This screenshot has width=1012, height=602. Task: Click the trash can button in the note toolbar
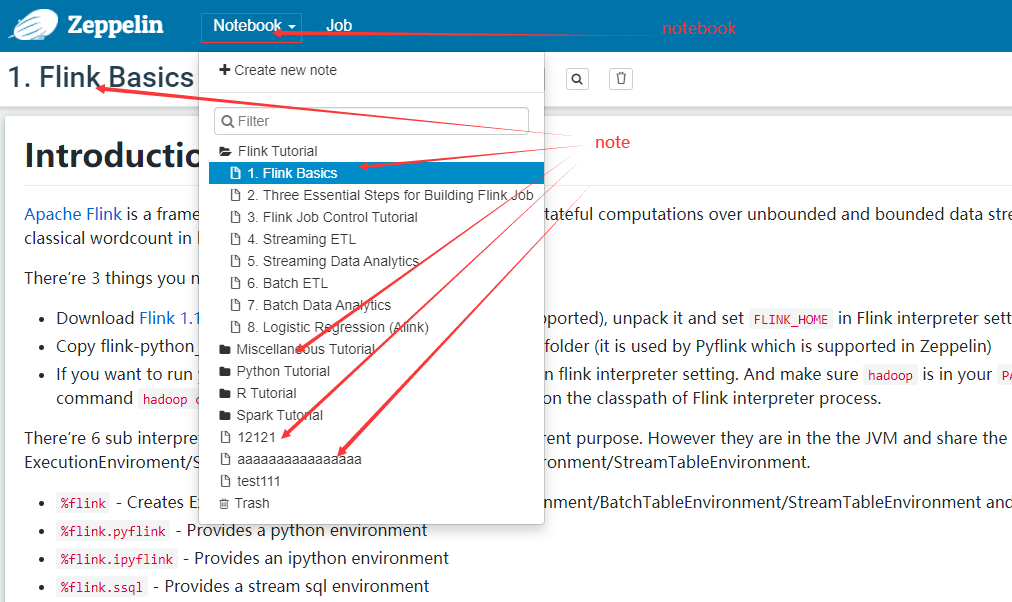point(621,79)
